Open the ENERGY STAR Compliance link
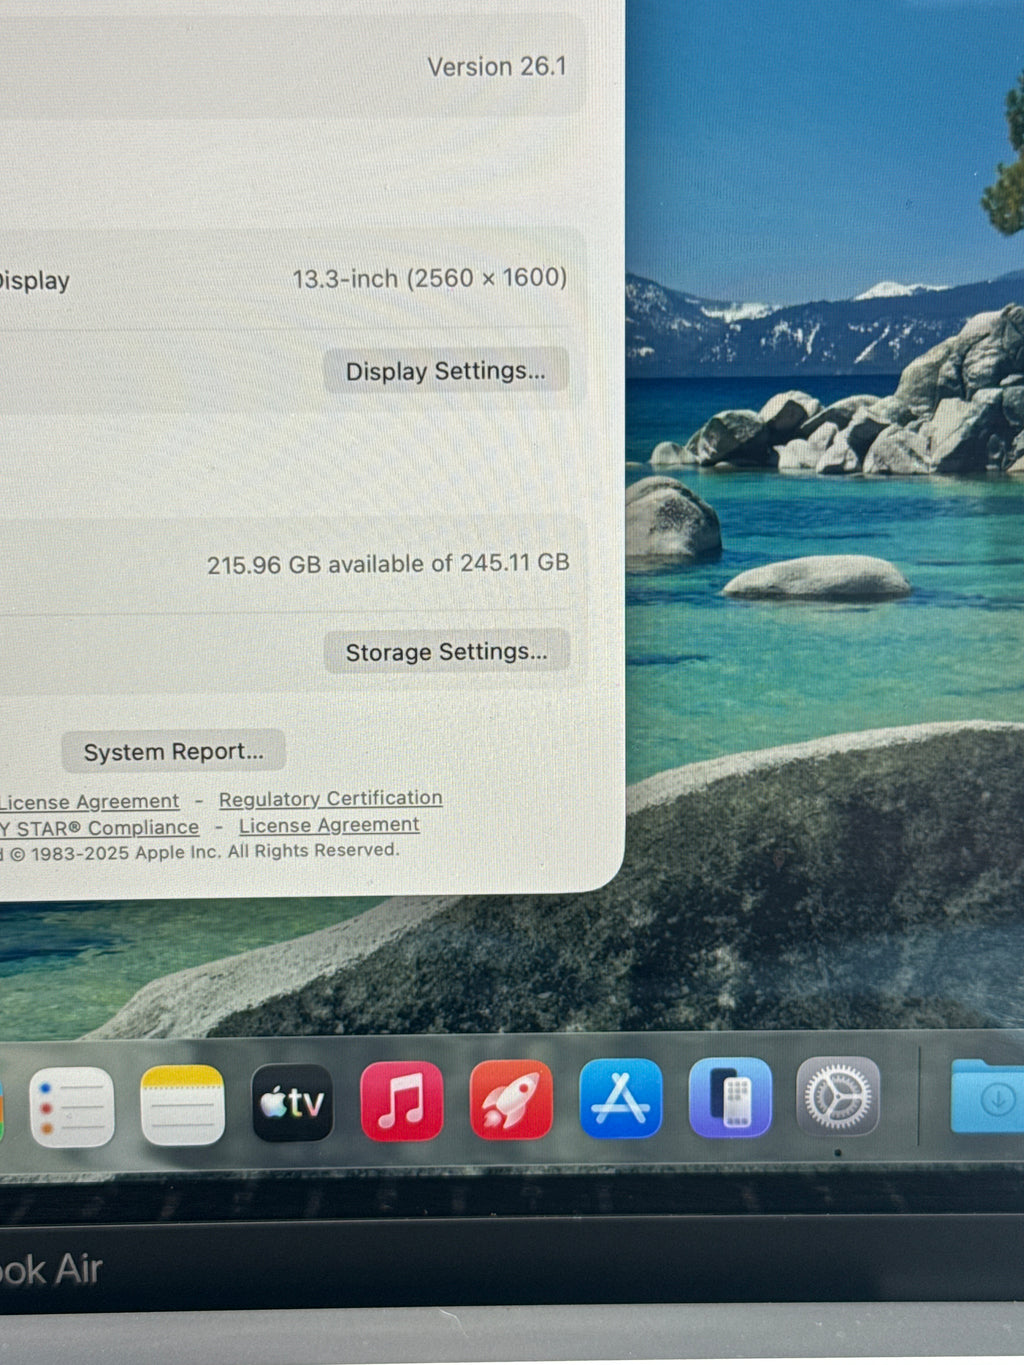The width and height of the screenshot is (1024, 1365). 99,828
